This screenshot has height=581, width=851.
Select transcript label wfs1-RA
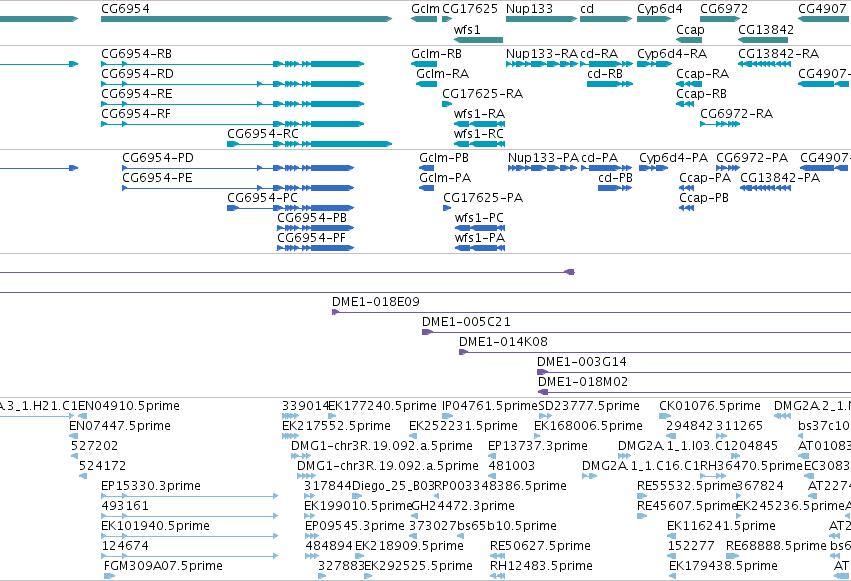point(479,114)
